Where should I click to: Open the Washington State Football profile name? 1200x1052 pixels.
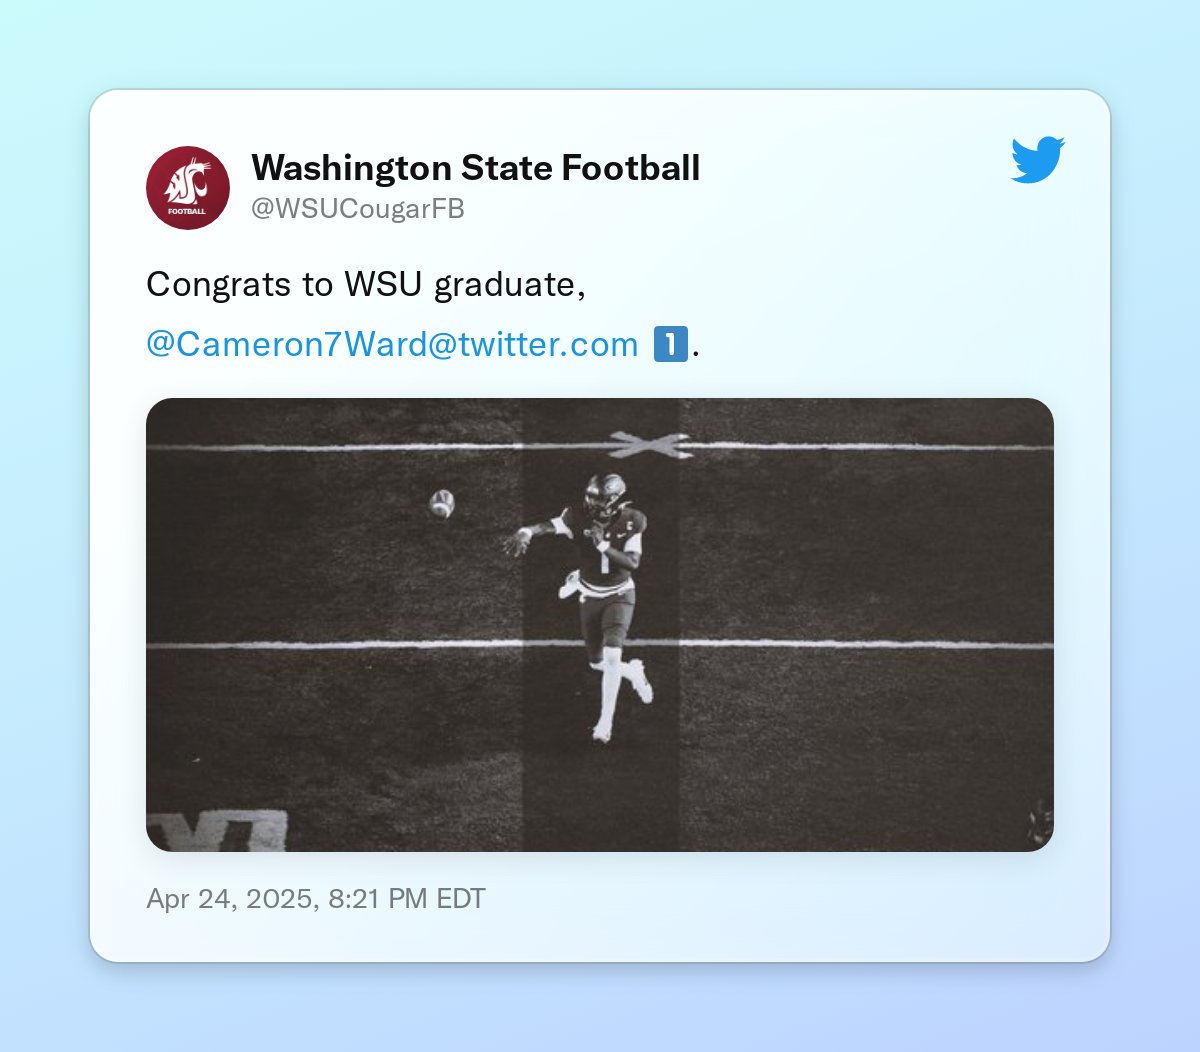point(475,168)
